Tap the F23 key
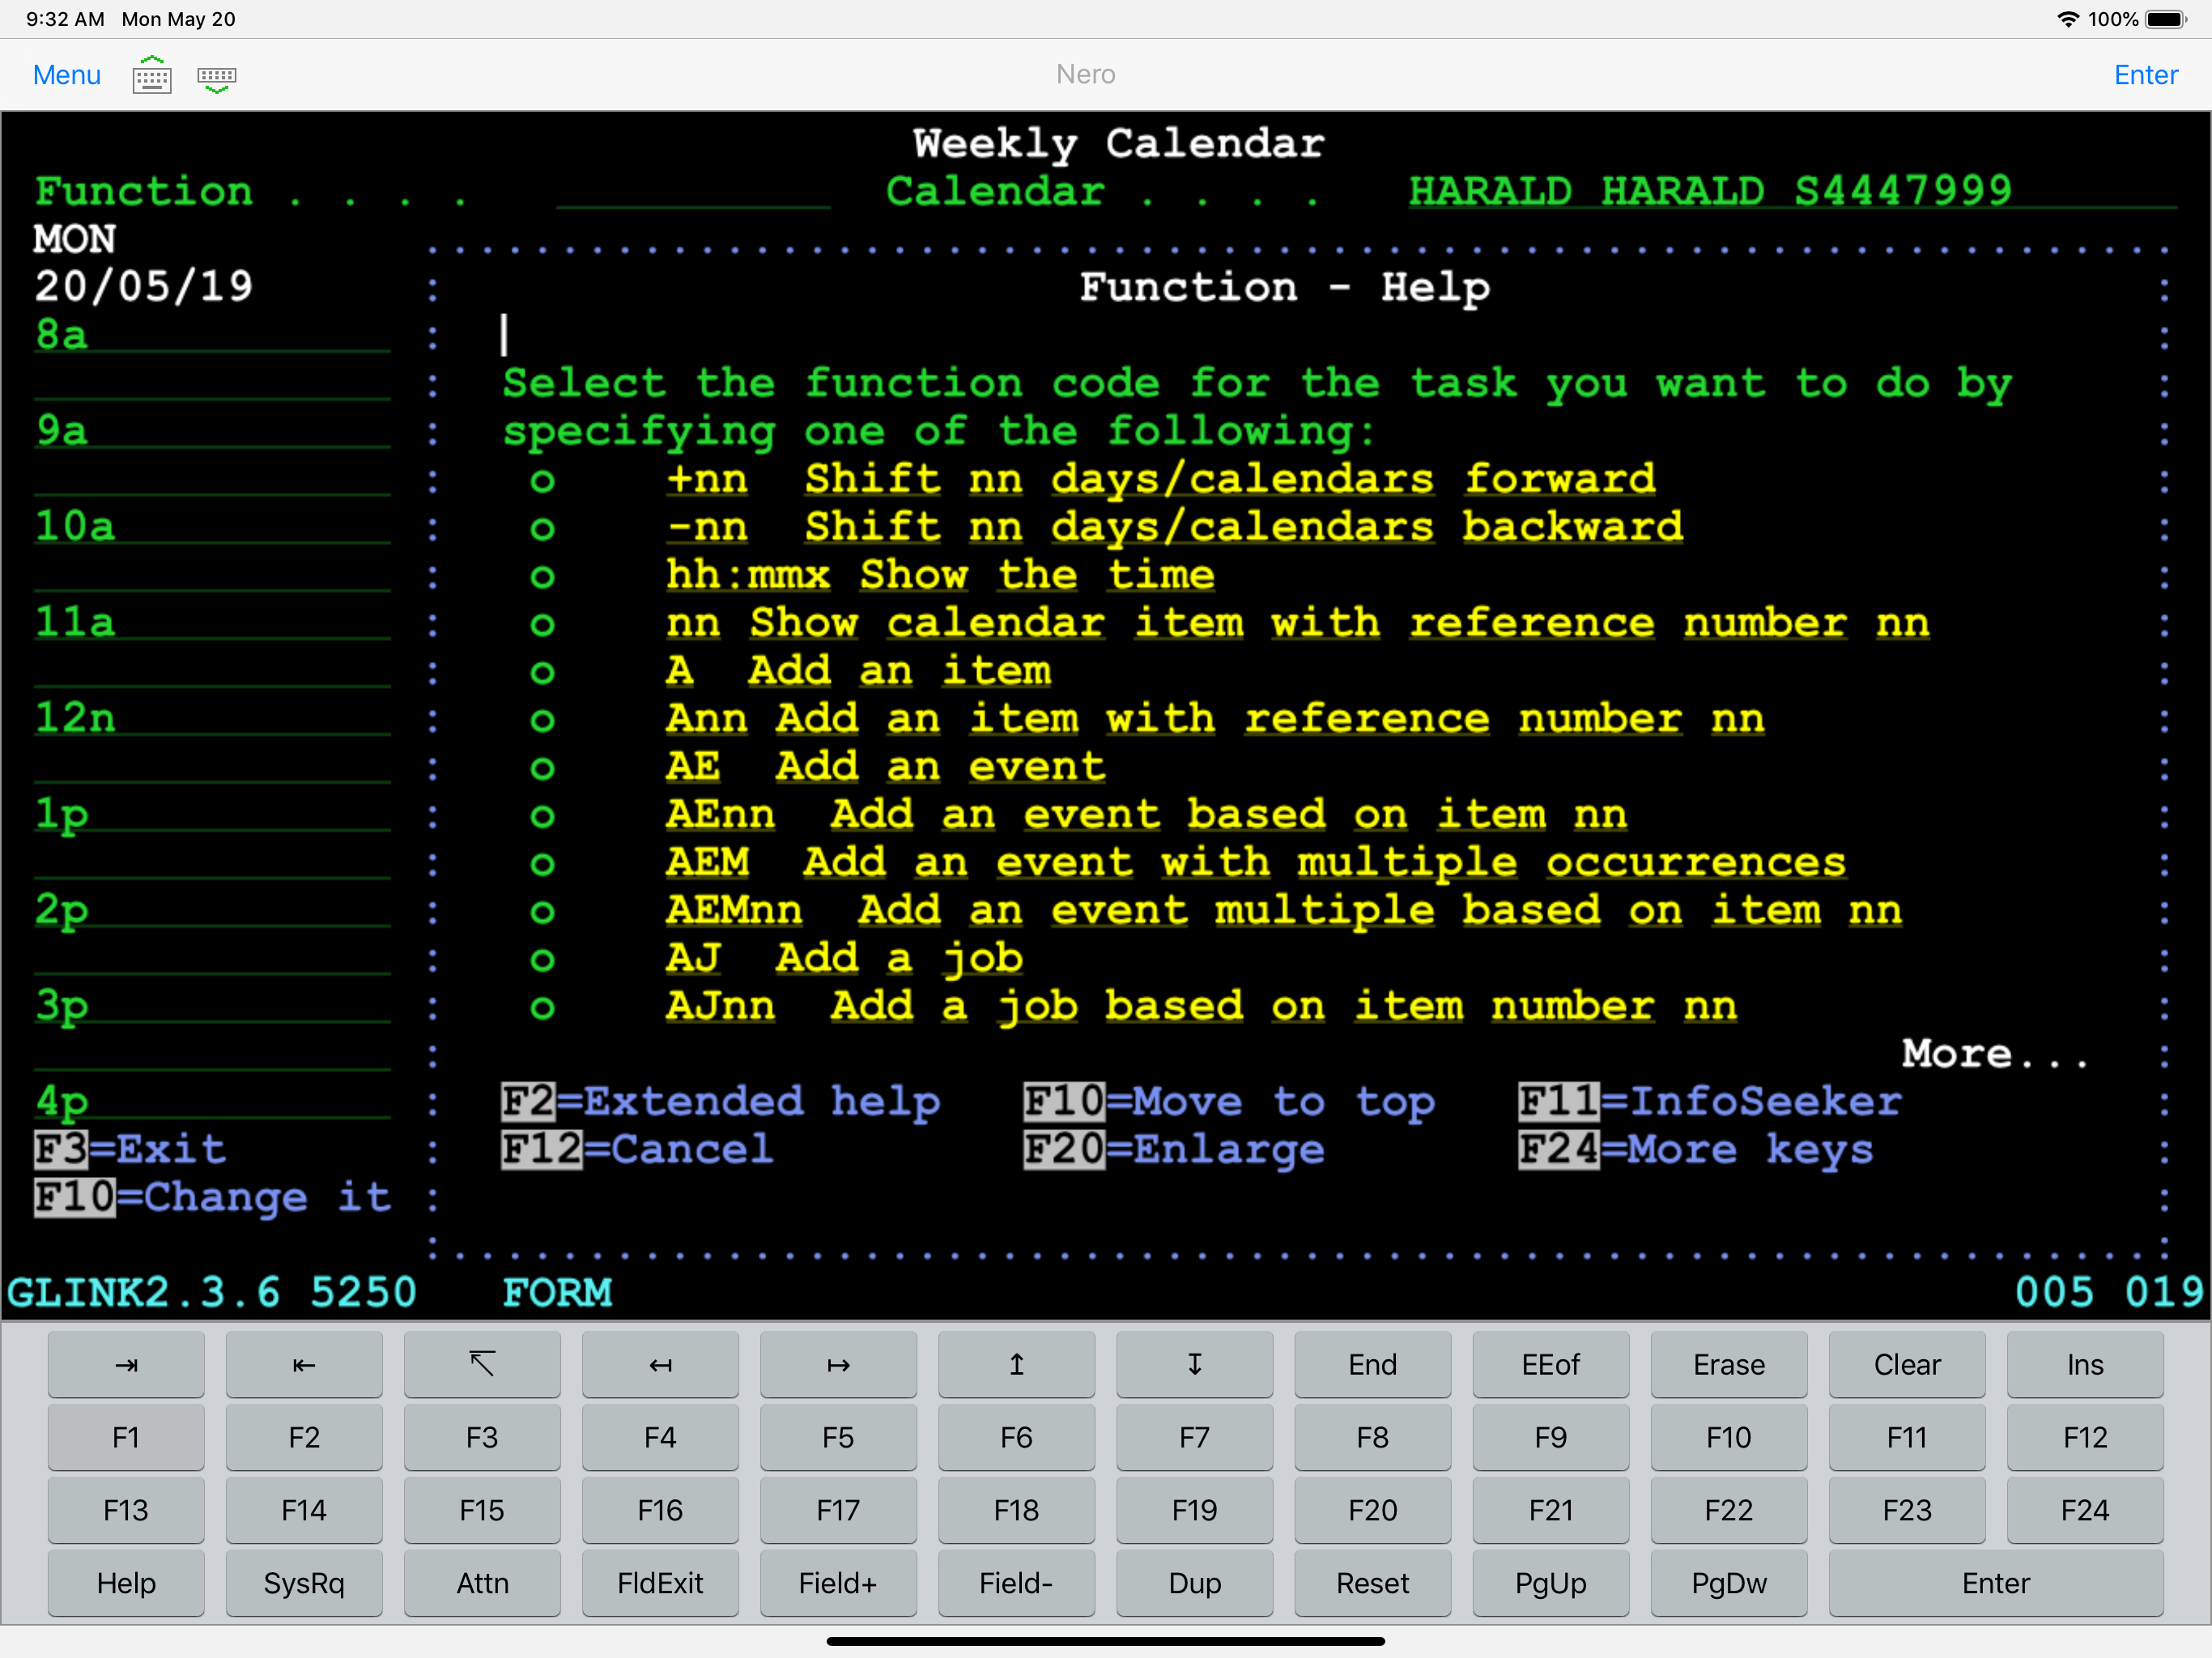The height and width of the screenshot is (1658, 2212). coord(1906,1510)
